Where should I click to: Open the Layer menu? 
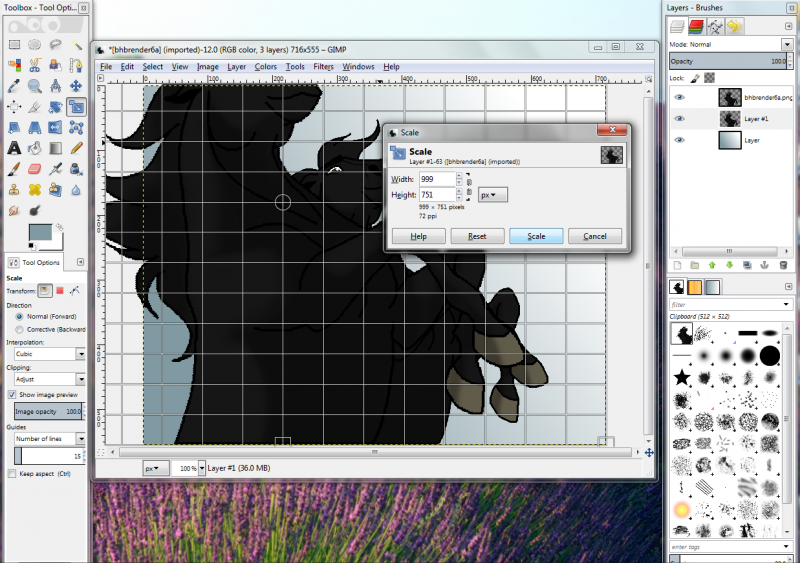click(236, 66)
